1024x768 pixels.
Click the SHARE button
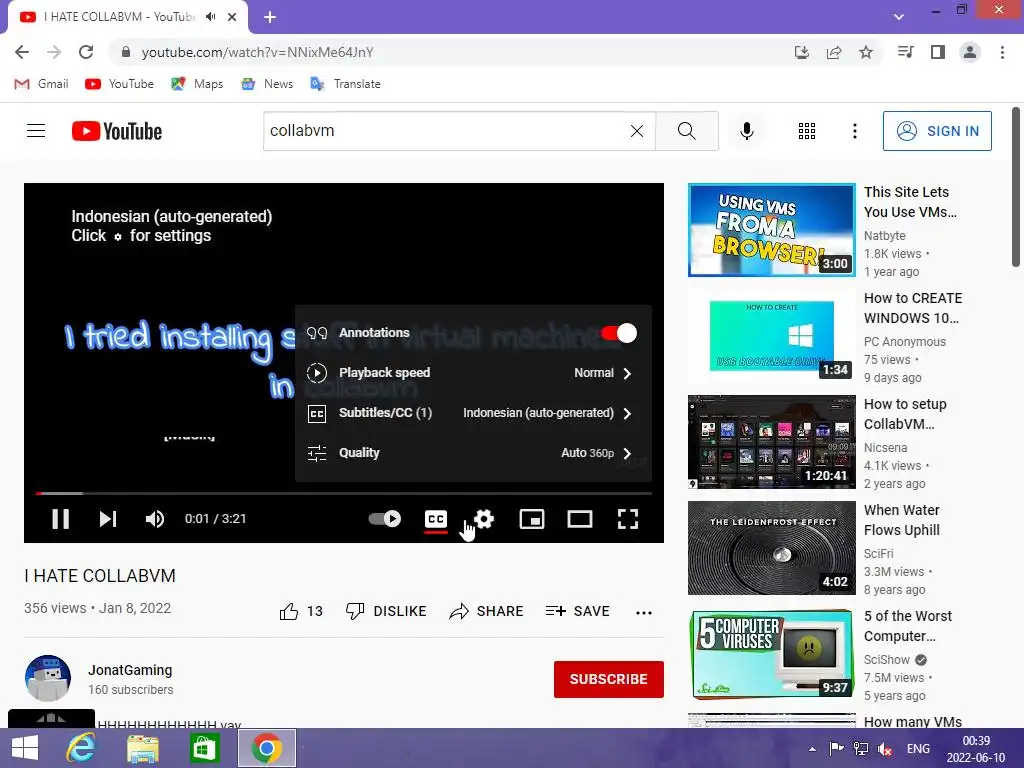click(x=487, y=611)
